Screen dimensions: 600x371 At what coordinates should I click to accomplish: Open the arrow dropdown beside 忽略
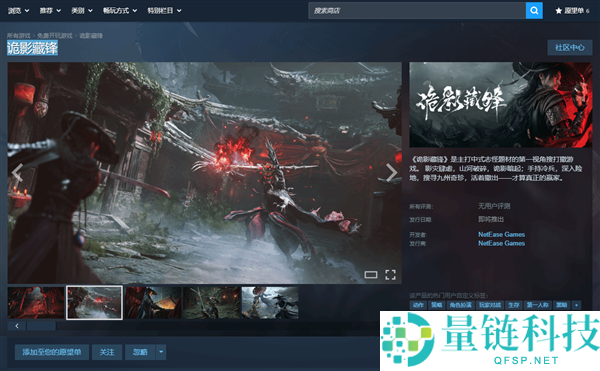click(161, 352)
